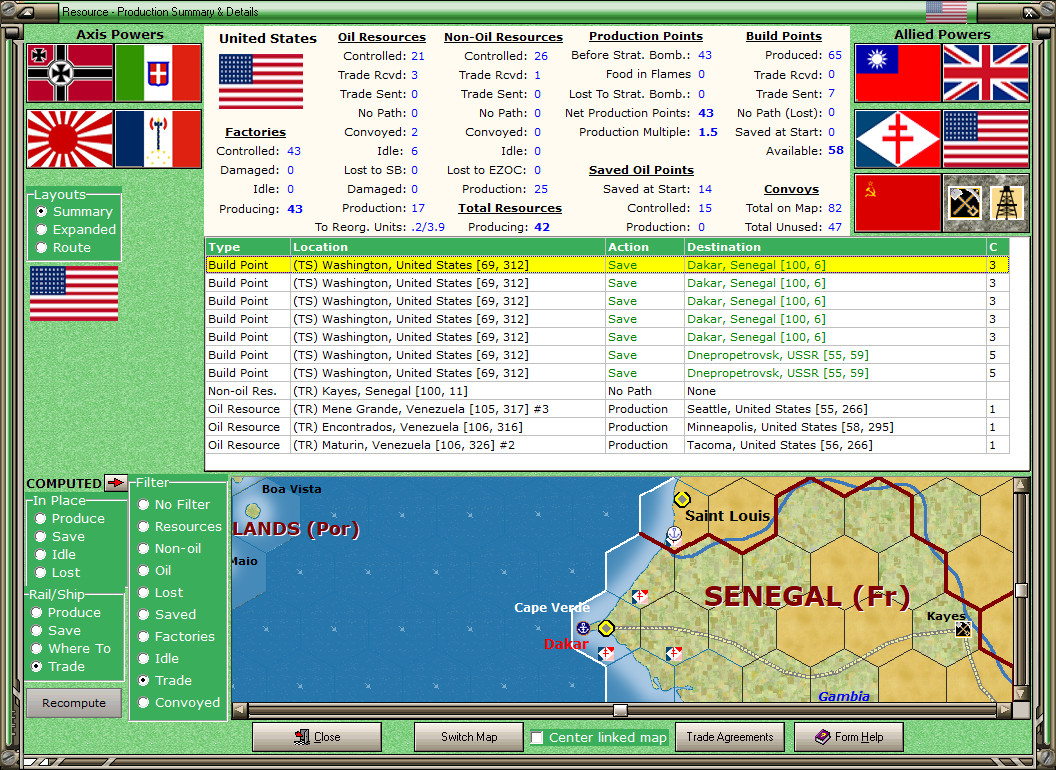Click the Oil Resources heading

[382, 37]
